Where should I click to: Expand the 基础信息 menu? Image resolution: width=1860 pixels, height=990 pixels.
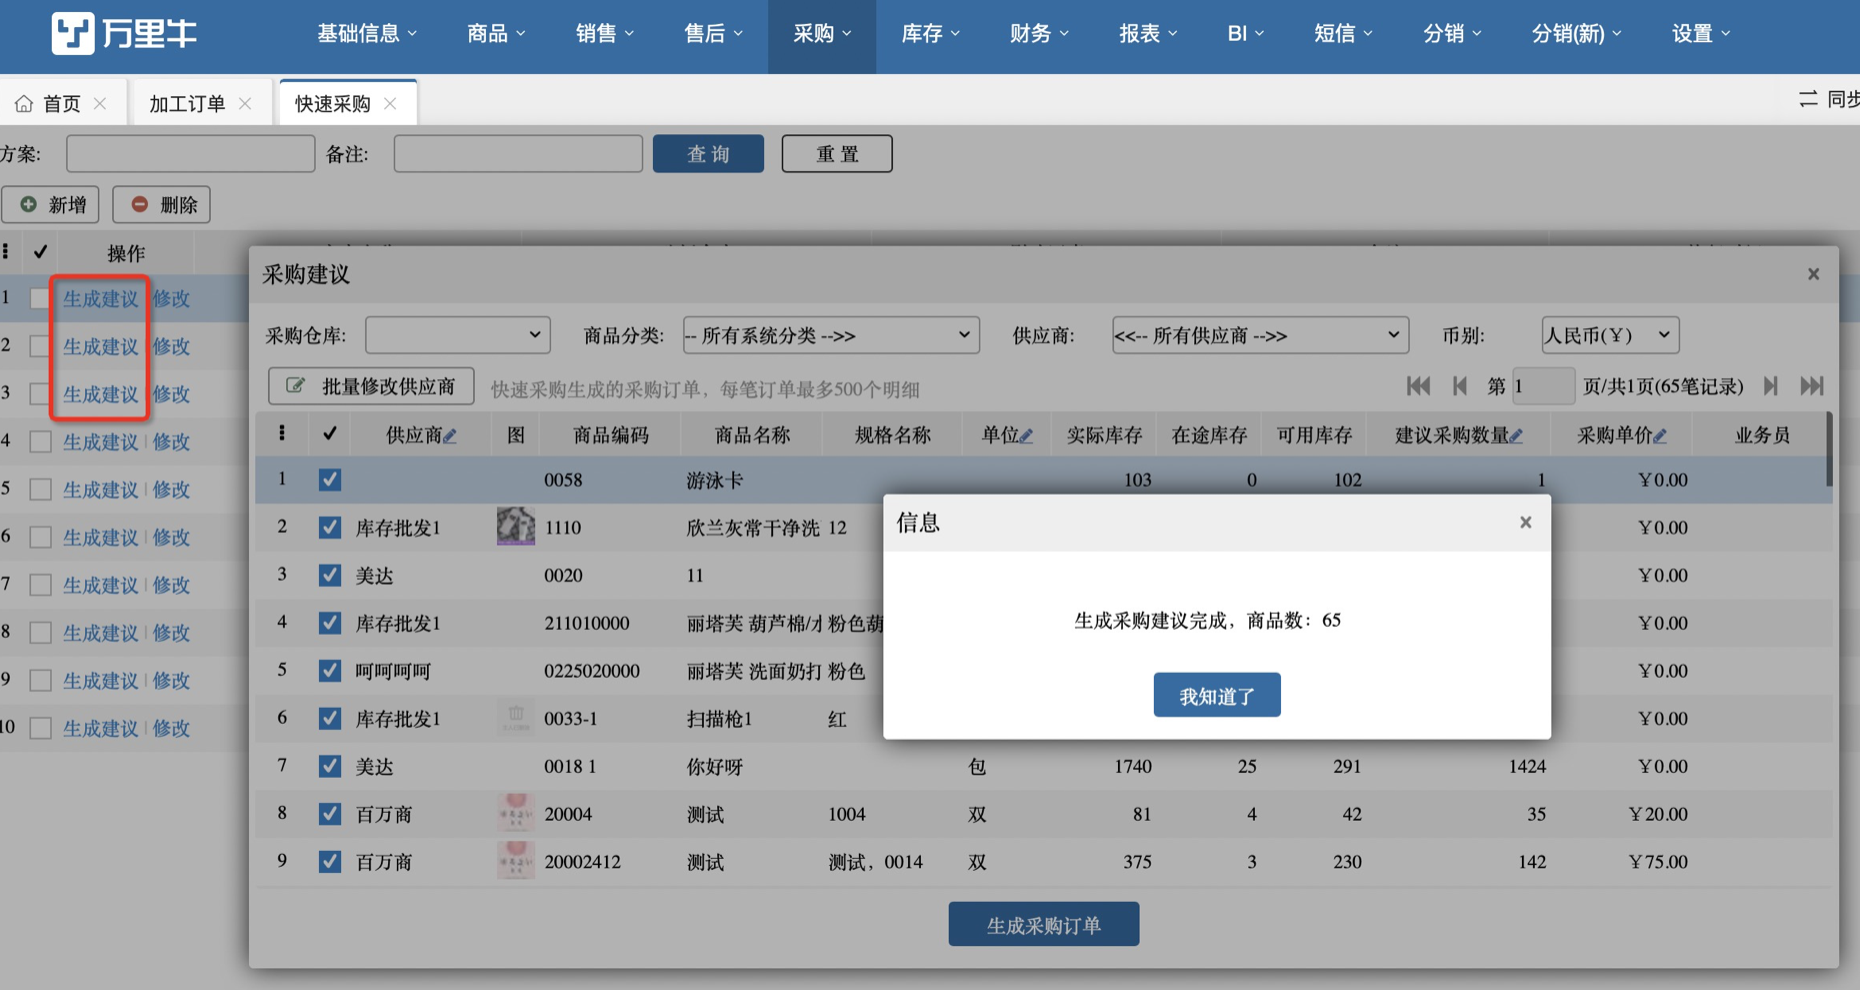tap(367, 34)
